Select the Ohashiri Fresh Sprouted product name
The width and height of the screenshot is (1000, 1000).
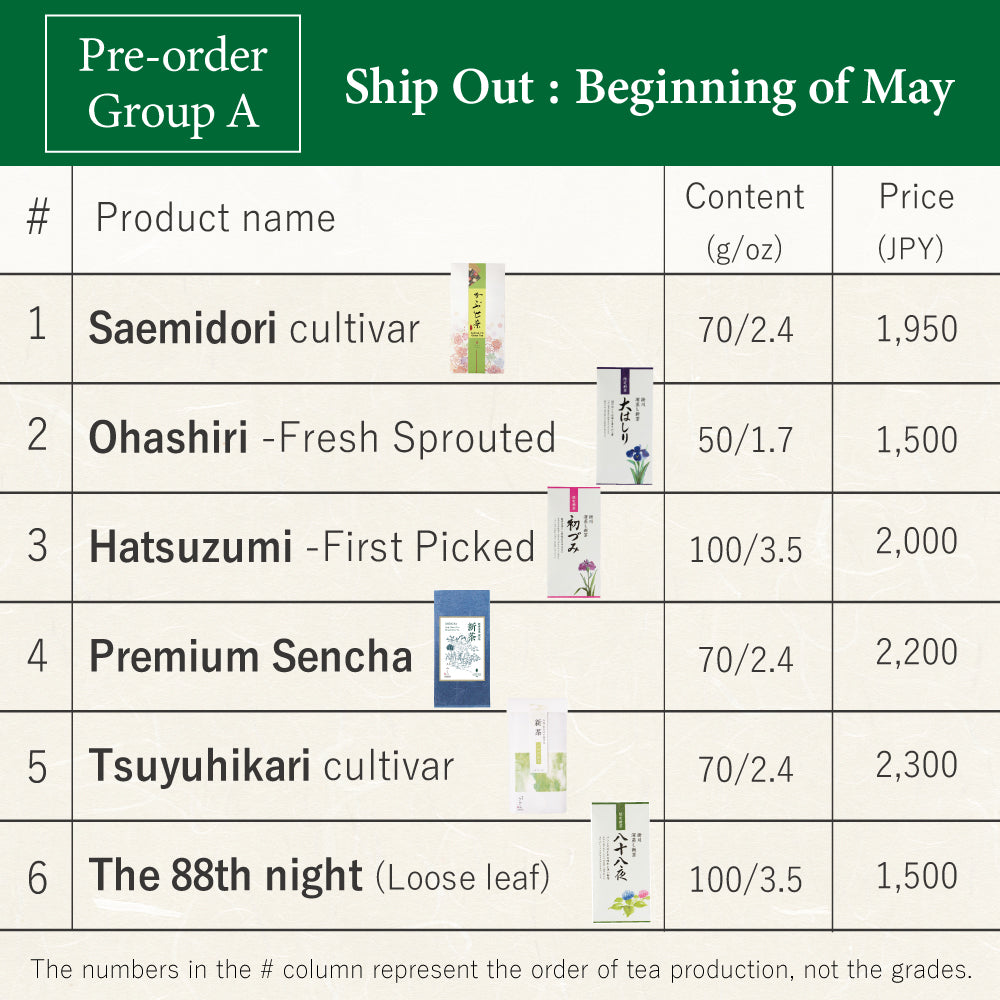pos(322,438)
